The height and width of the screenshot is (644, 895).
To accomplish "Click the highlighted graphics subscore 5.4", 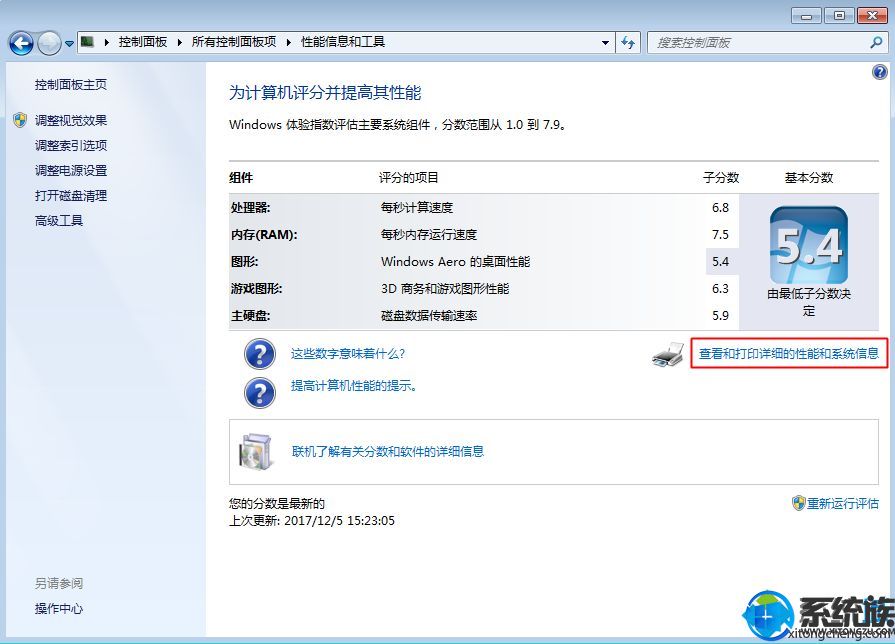I will (720, 261).
